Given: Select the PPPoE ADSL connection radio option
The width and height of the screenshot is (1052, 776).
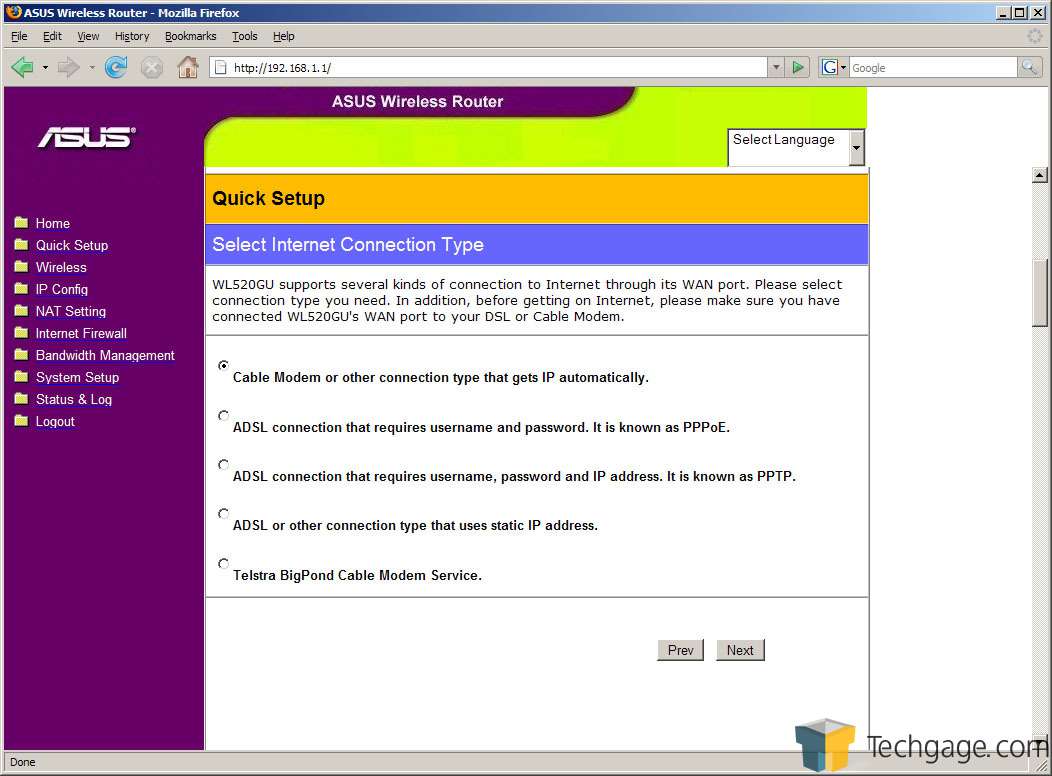Looking at the screenshot, I should click(223, 415).
